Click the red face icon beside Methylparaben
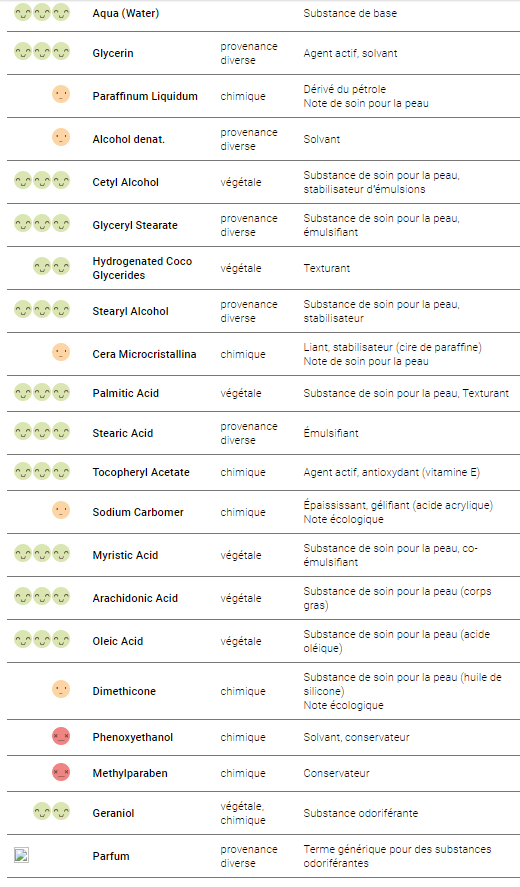 pyautogui.click(x=61, y=773)
